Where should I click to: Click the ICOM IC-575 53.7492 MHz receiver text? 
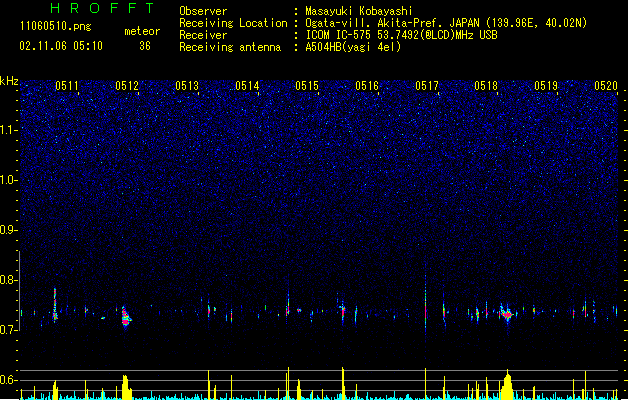click(x=402, y=35)
